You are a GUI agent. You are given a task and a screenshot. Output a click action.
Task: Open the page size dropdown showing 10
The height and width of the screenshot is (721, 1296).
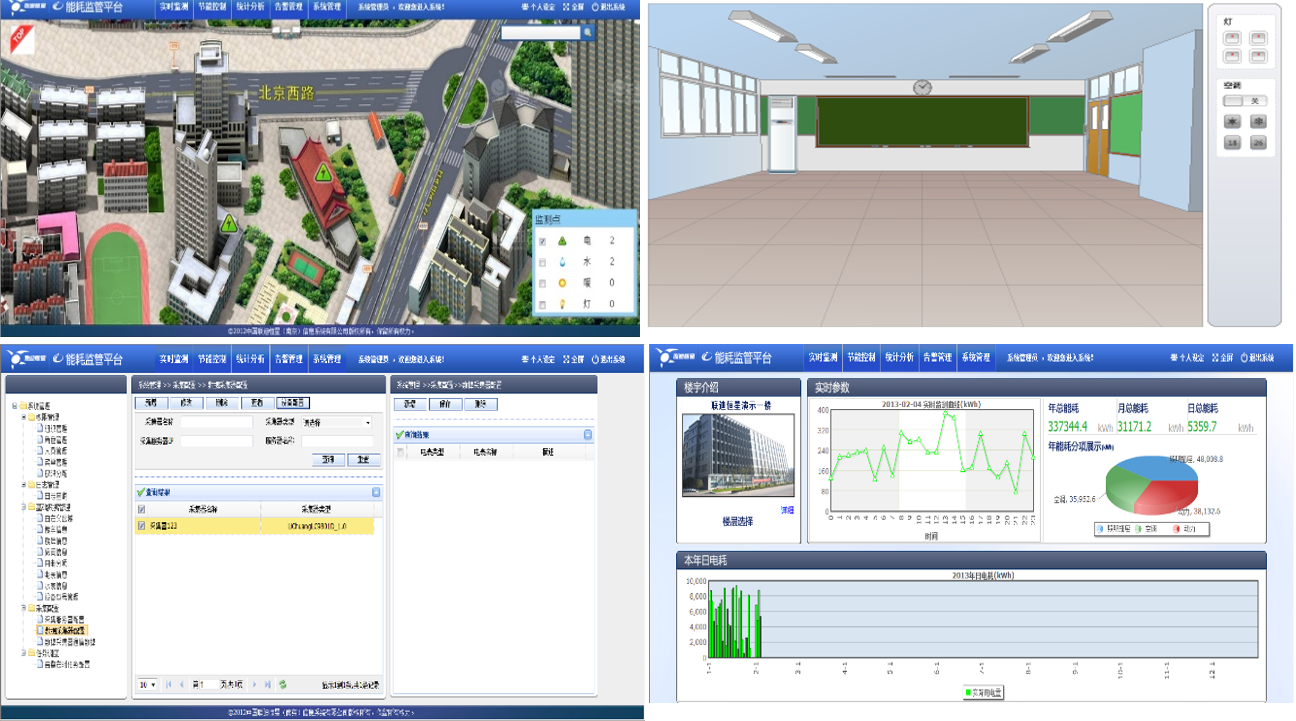148,684
